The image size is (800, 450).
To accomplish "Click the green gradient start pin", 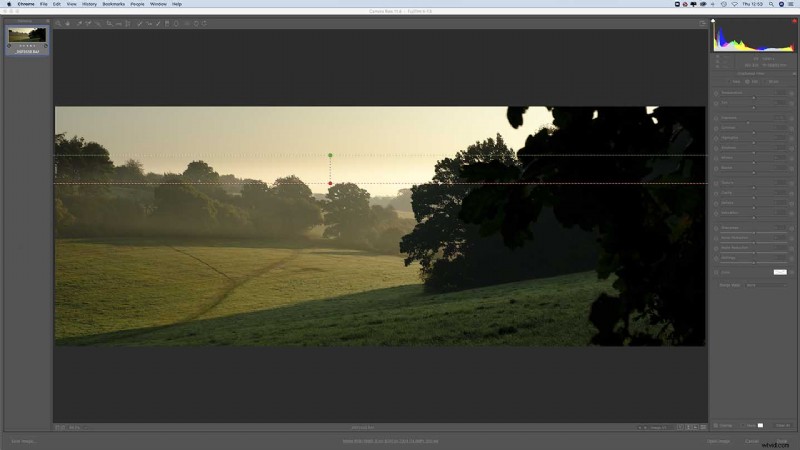I will tap(330, 155).
